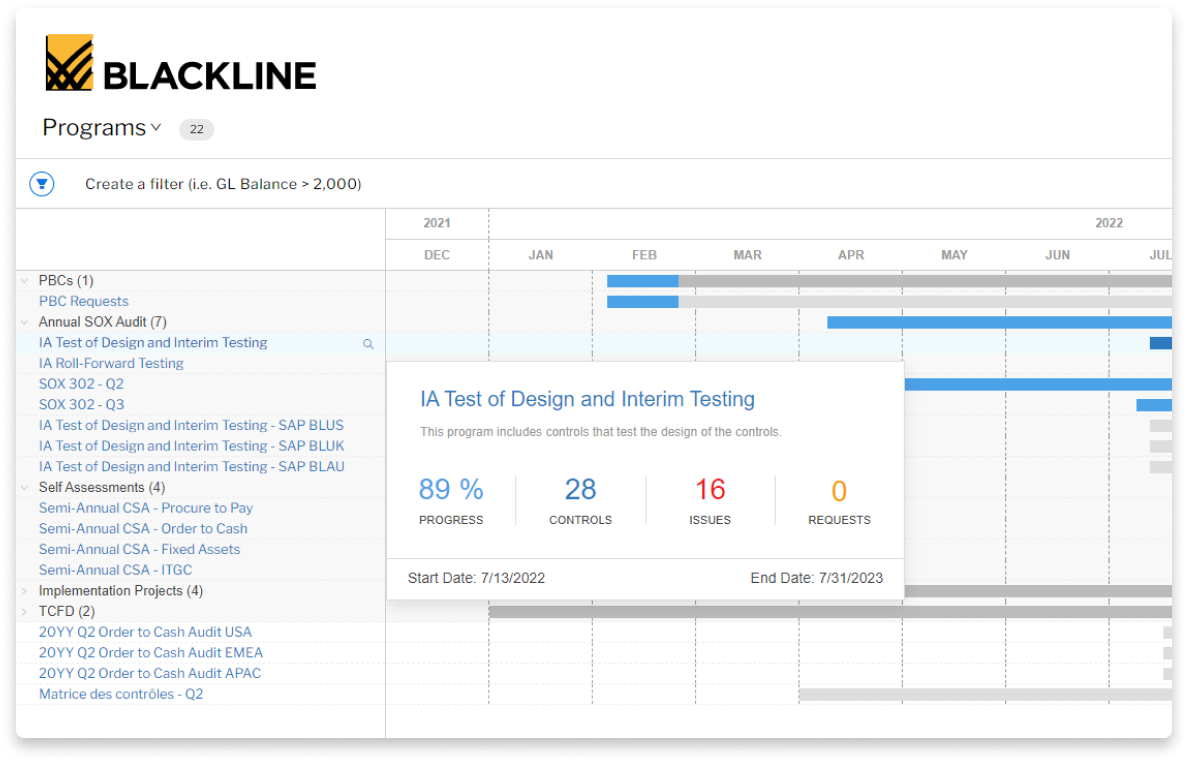The height and width of the screenshot is (762, 1188).
Task: Click the 16 issues count
Action: coord(710,489)
